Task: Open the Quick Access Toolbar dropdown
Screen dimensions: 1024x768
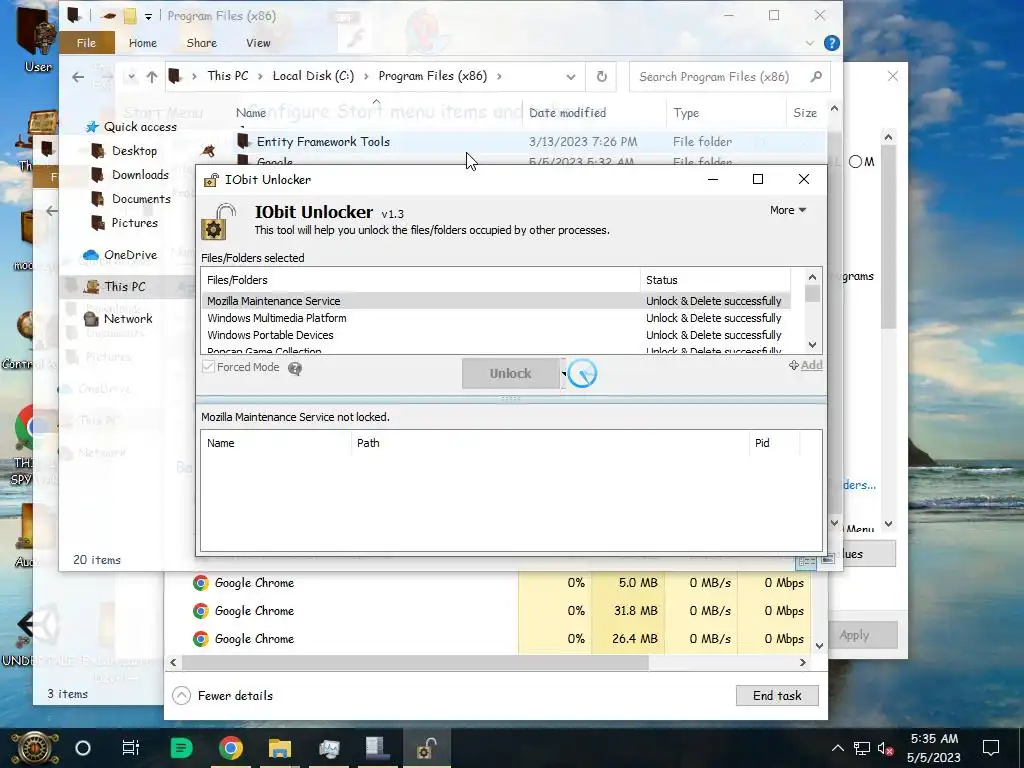Action: [x=148, y=16]
